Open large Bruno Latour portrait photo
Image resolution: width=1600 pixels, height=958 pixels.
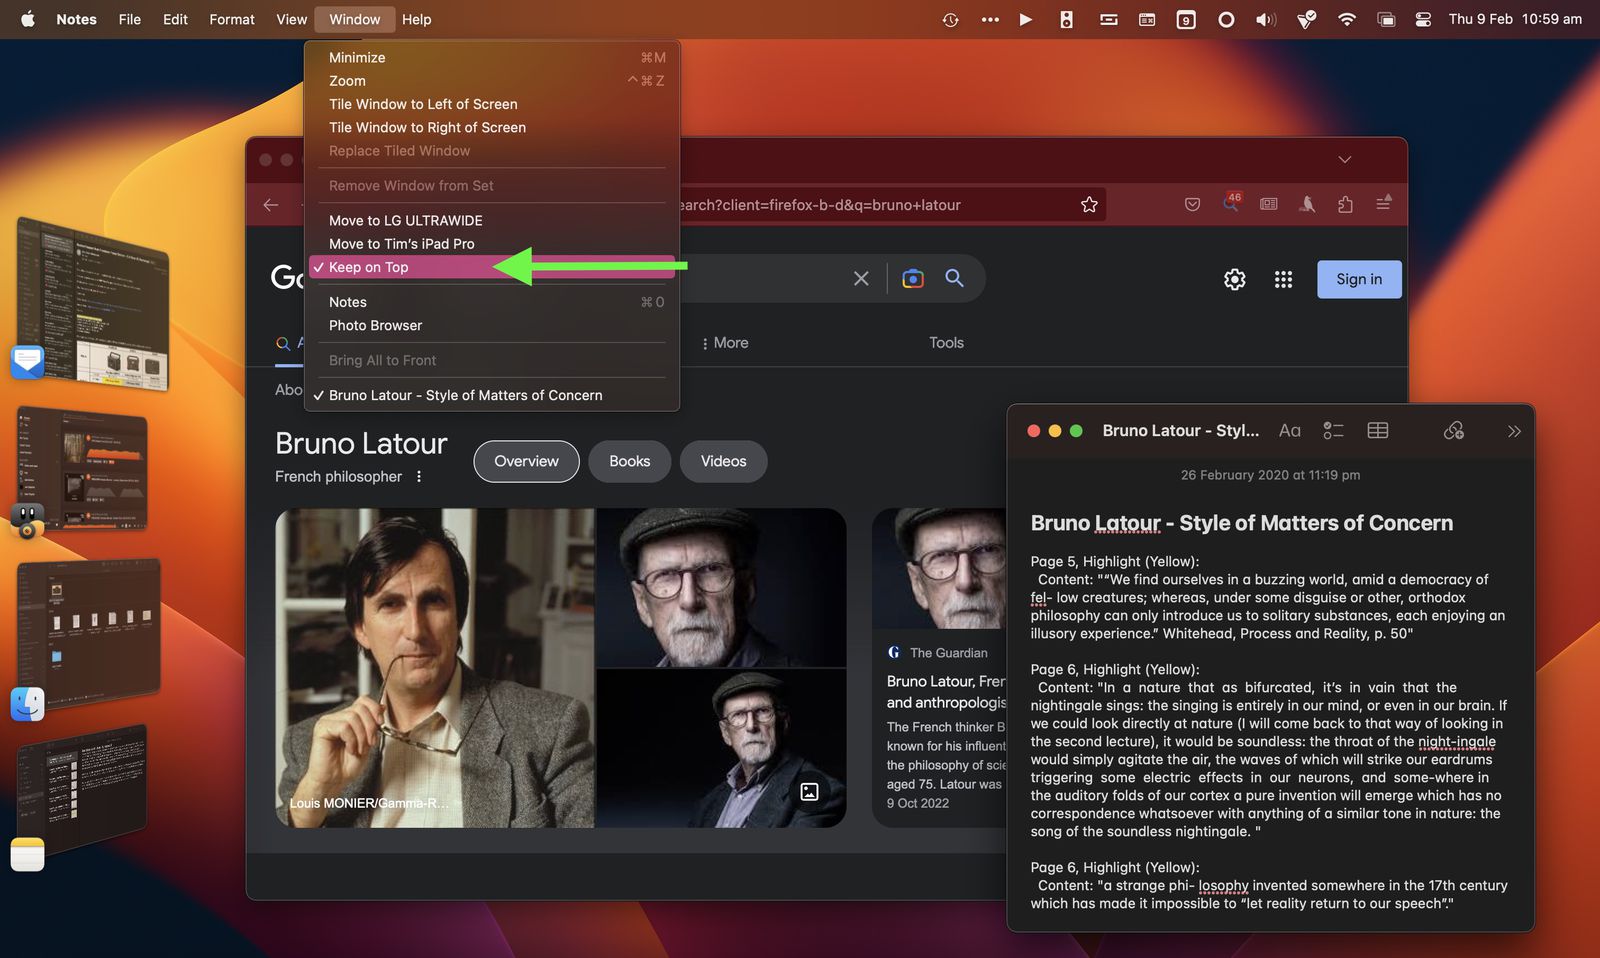pos(434,667)
